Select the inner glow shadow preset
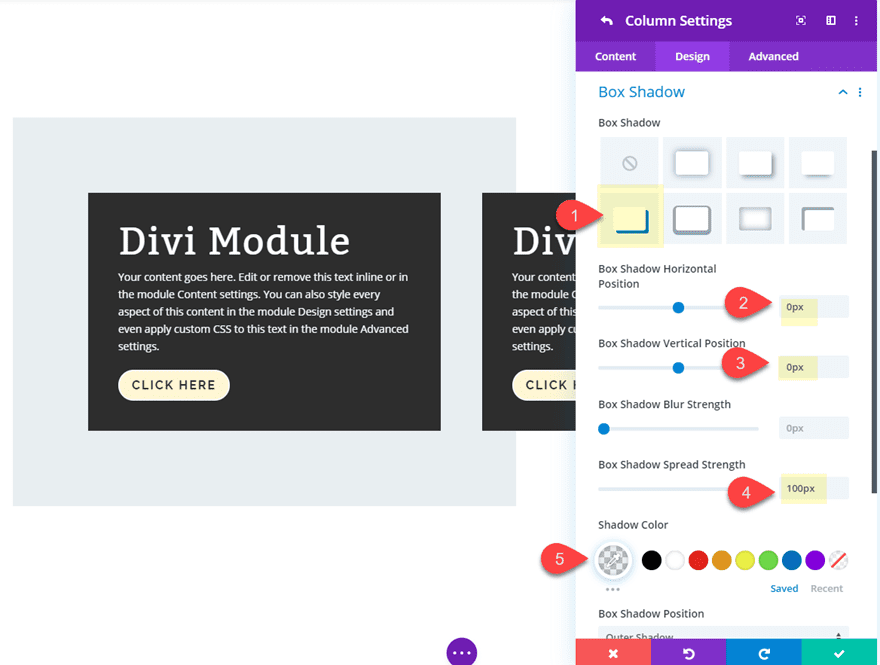Viewport: 880px width, 665px height. point(755,219)
